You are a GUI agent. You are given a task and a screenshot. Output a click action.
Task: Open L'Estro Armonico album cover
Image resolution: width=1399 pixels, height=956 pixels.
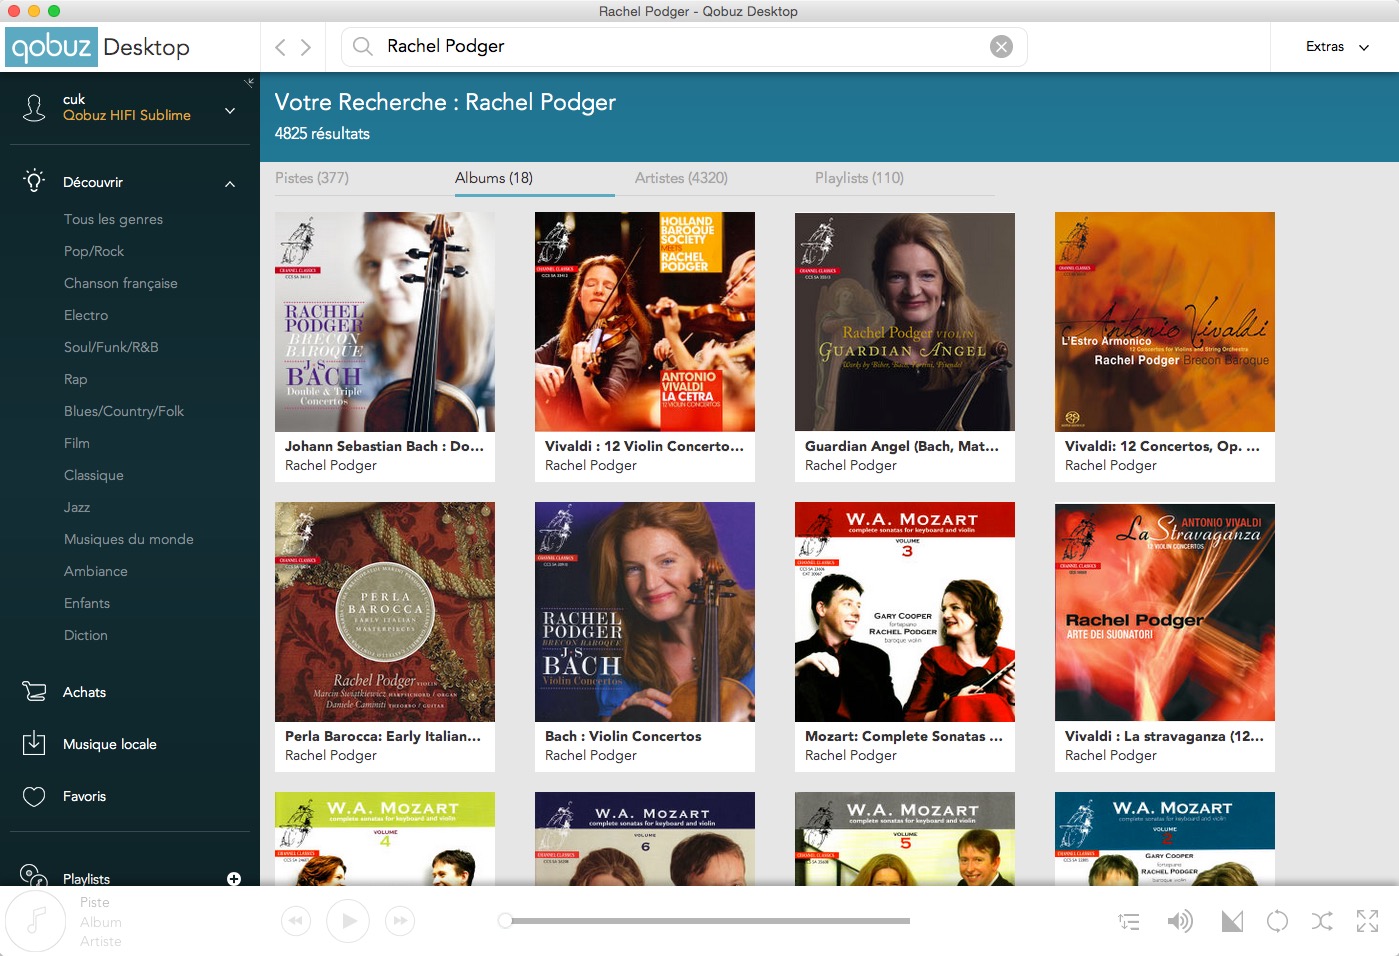[1165, 322]
